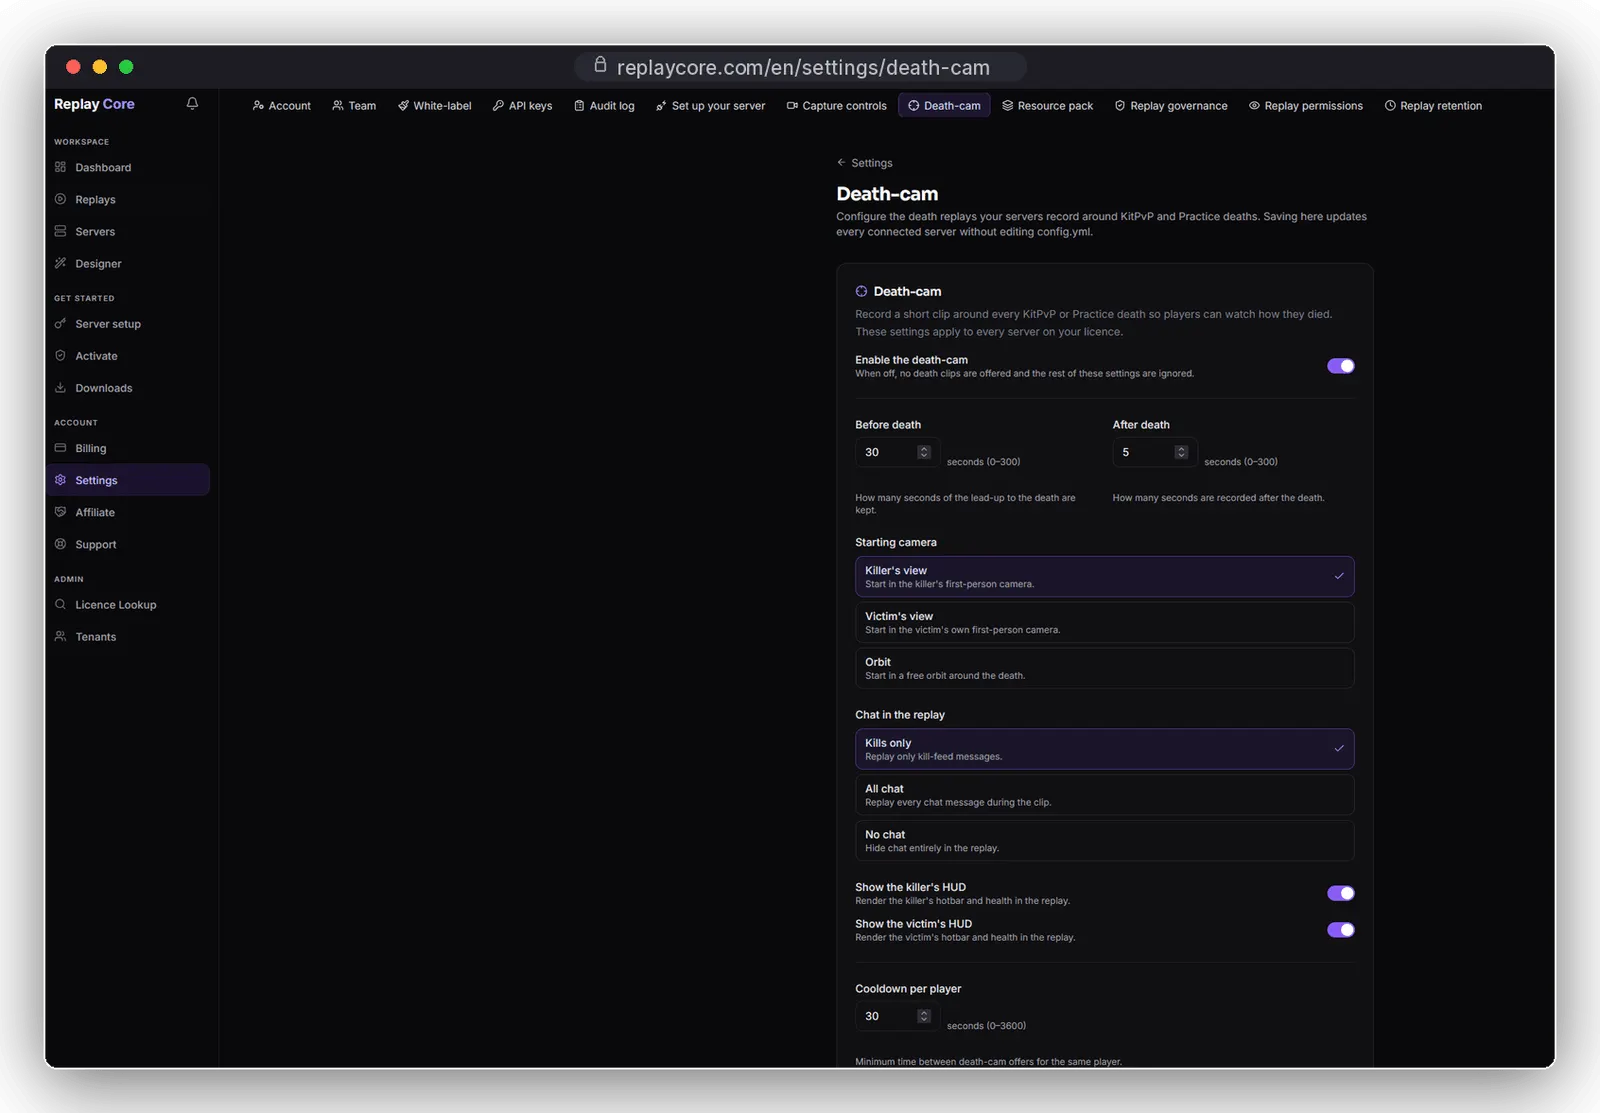Click the Replay Core logo
This screenshot has width=1600, height=1113.
coord(94,104)
